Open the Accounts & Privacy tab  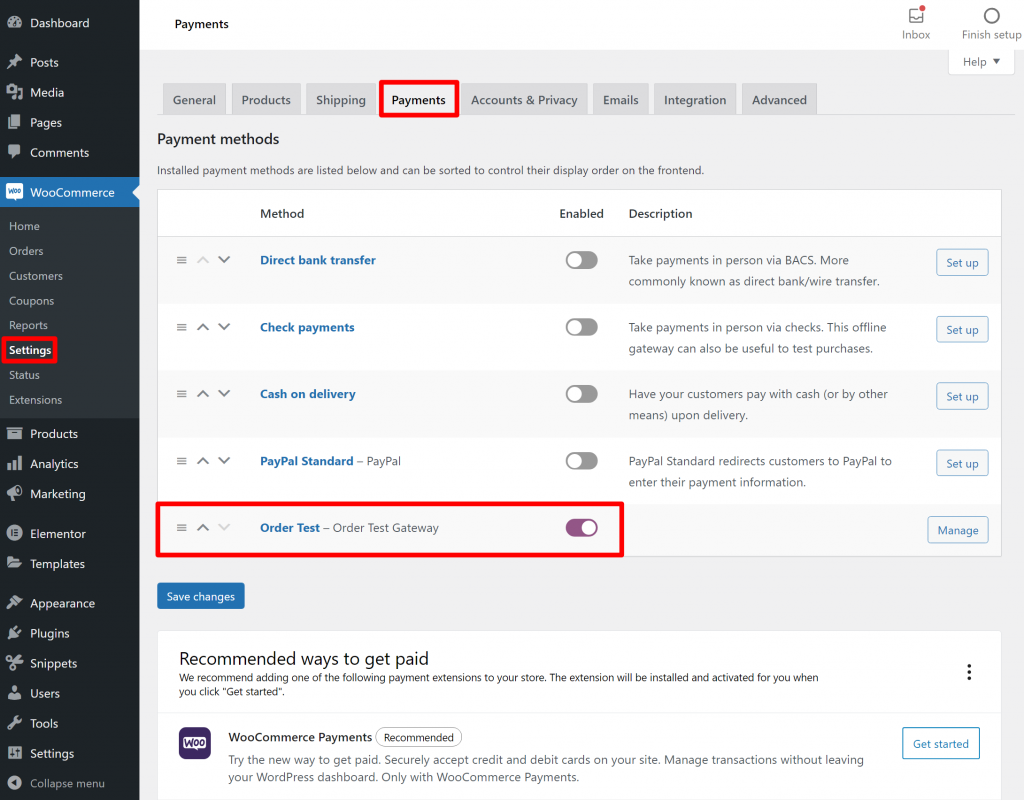click(x=524, y=100)
